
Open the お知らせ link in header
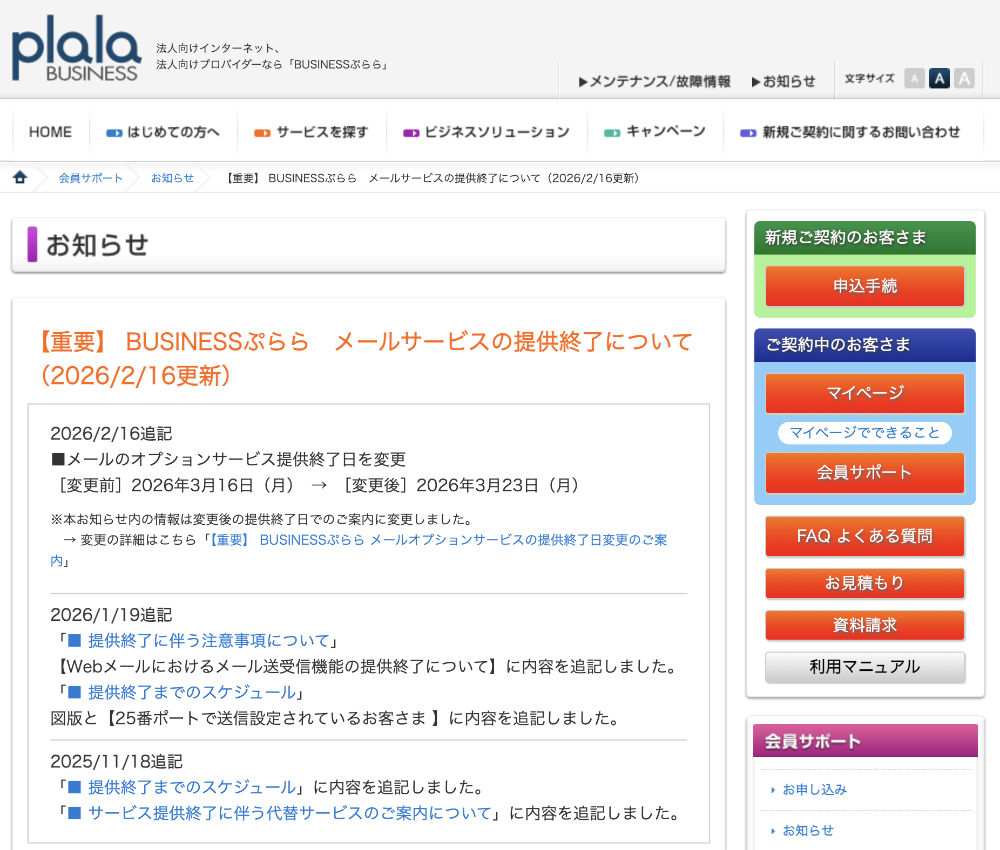click(x=783, y=81)
